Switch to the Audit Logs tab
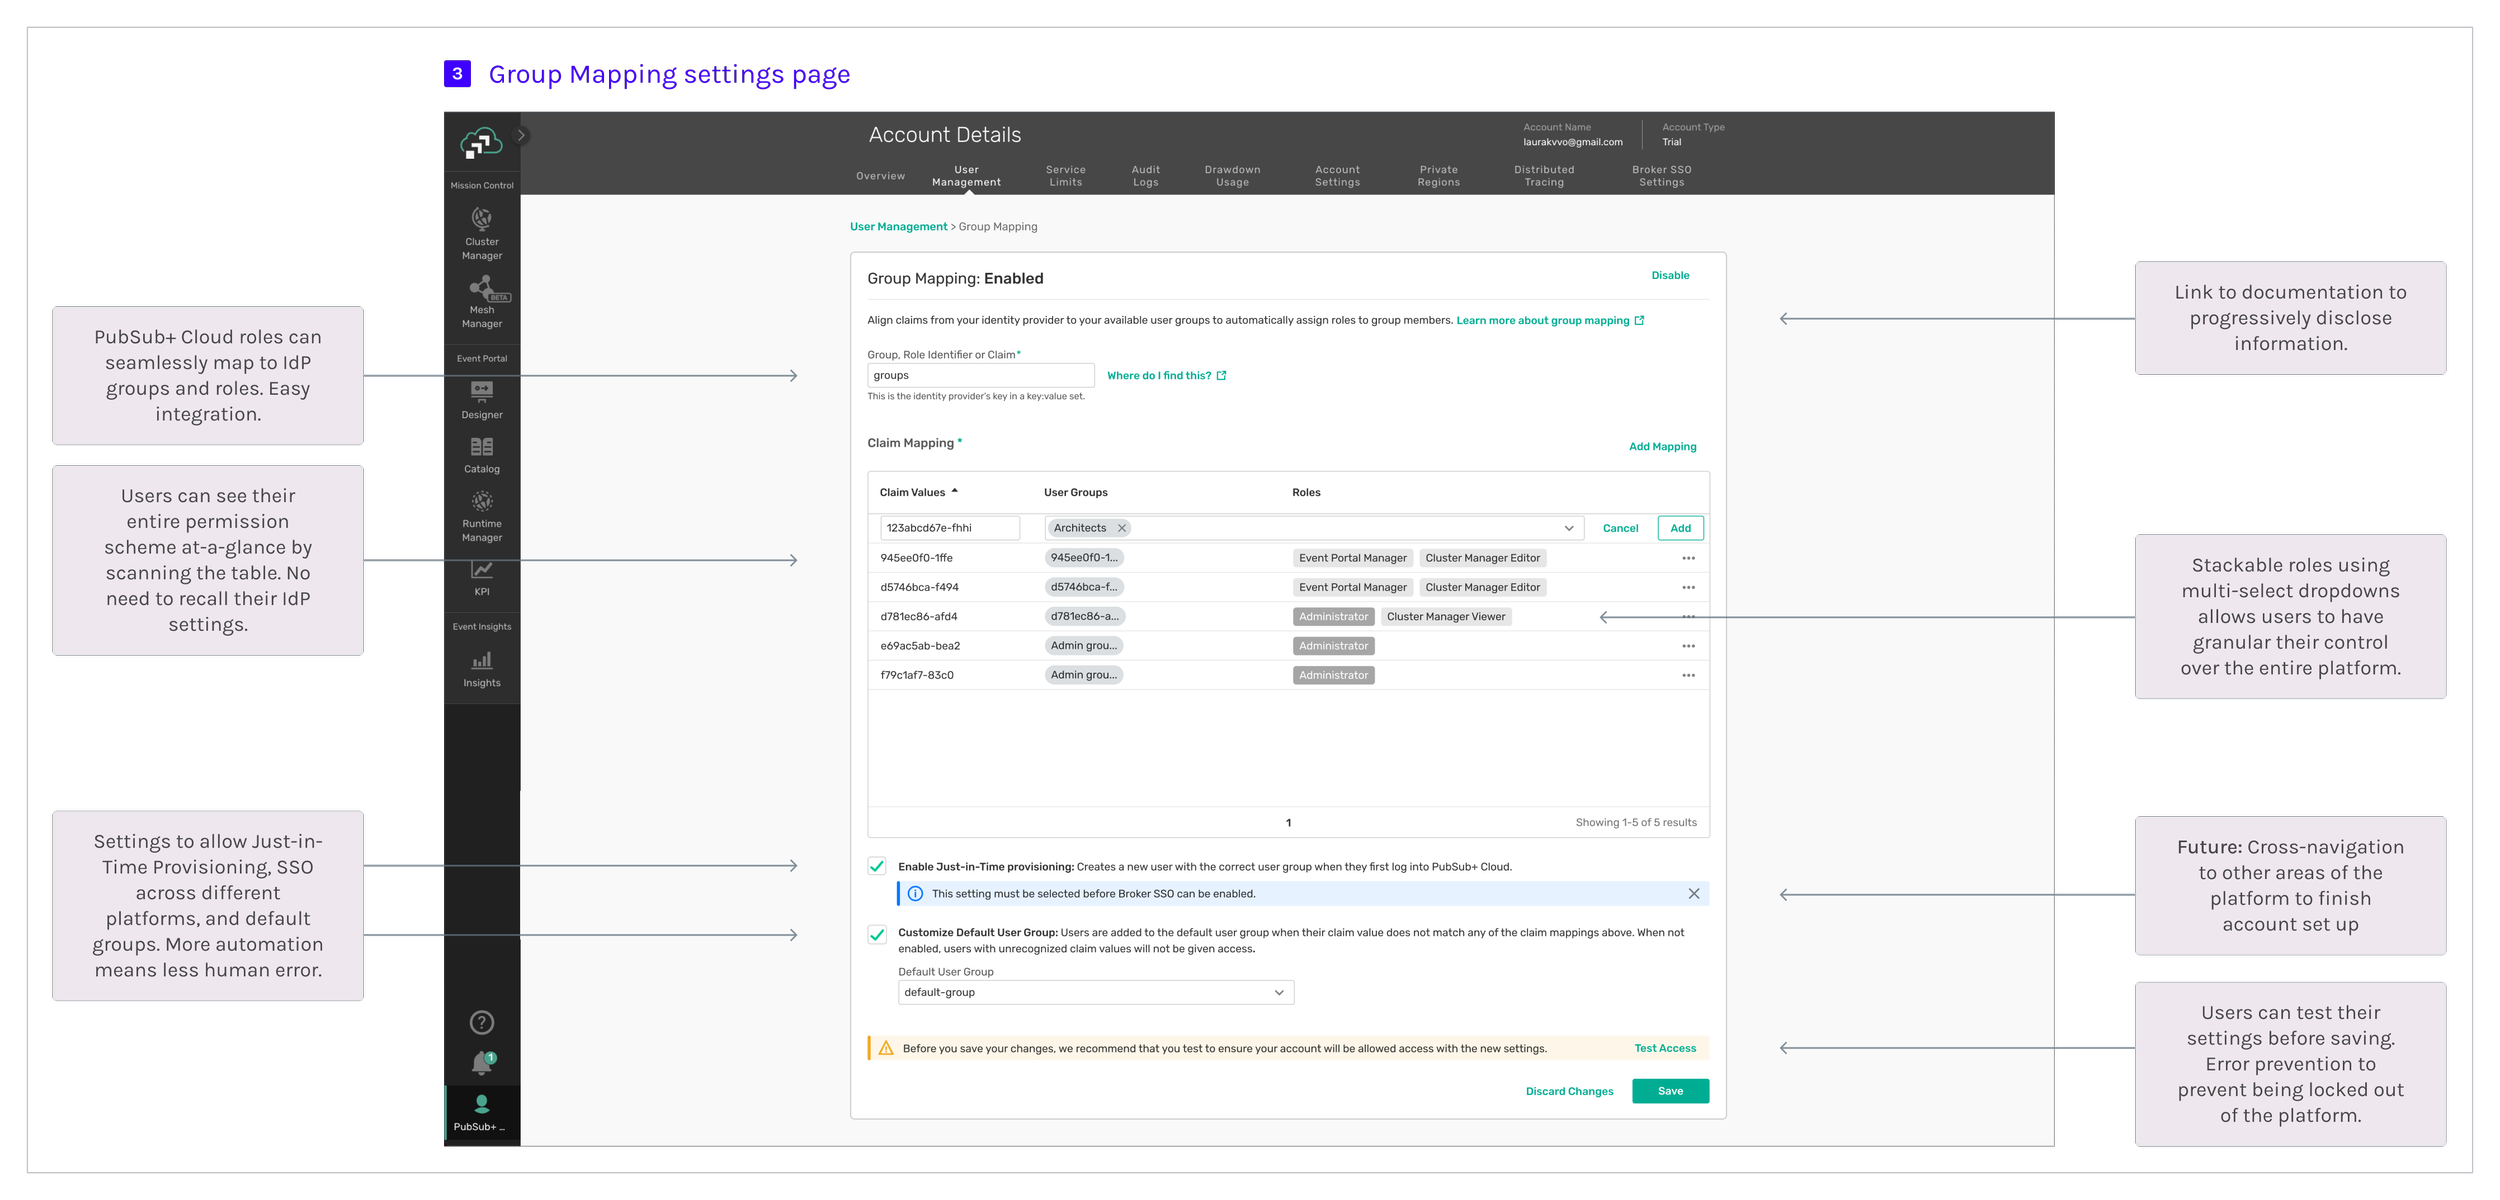The width and height of the screenshot is (2500, 1200). coord(1145,176)
